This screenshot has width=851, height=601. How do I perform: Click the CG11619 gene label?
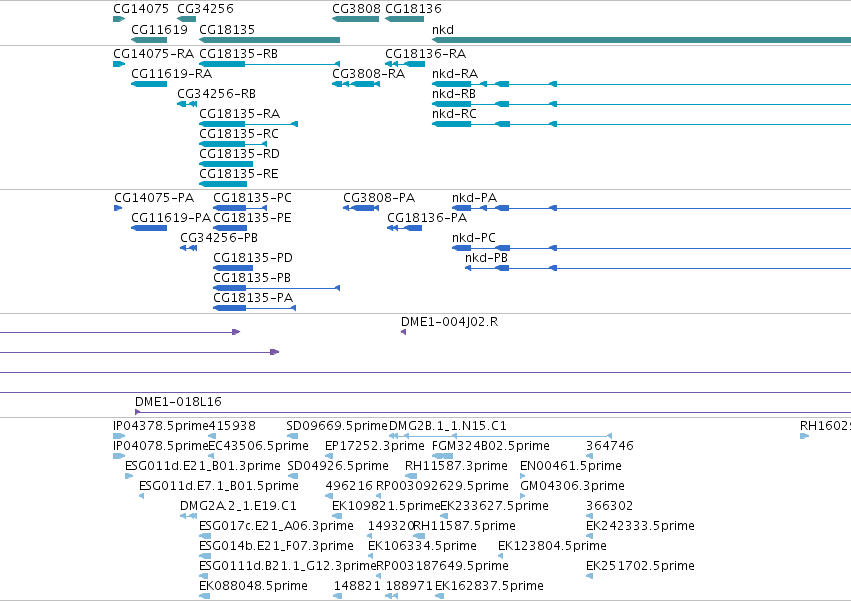(160, 29)
